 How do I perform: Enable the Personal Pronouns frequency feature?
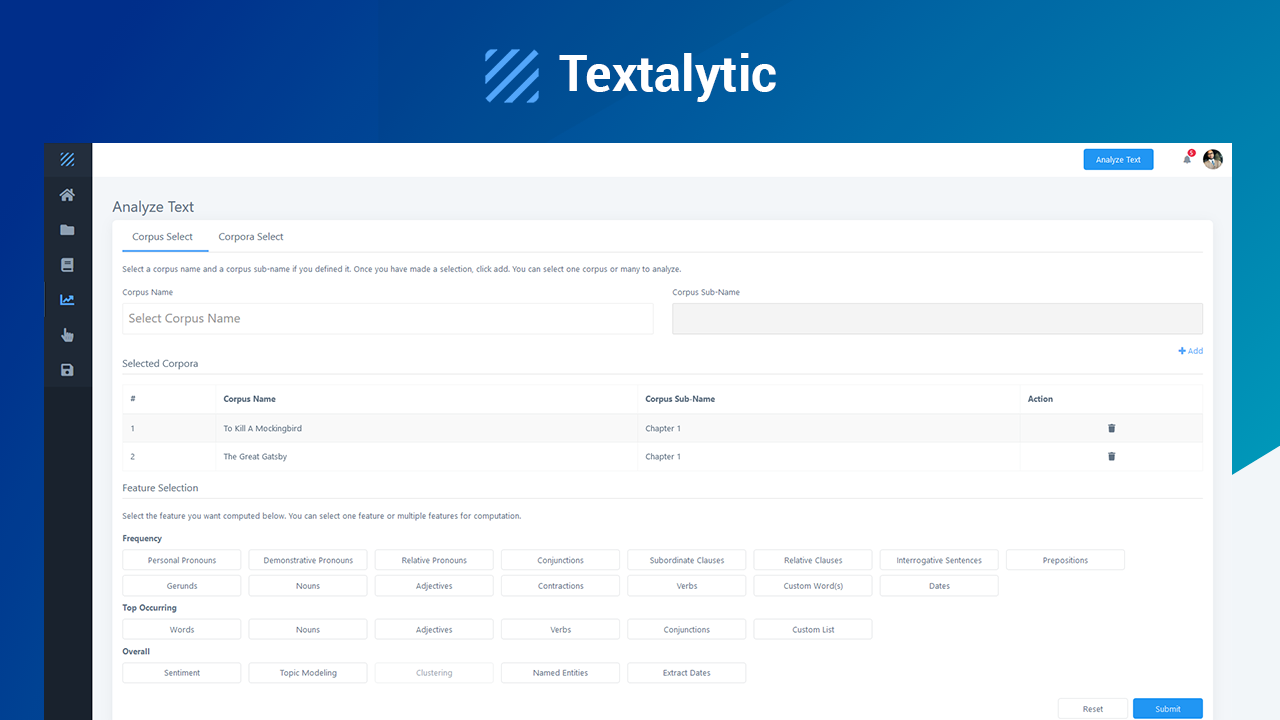point(181,559)
